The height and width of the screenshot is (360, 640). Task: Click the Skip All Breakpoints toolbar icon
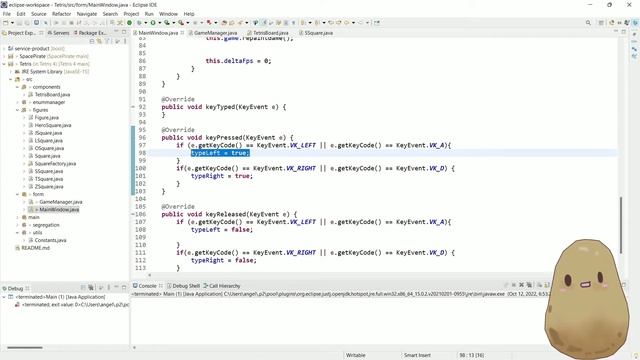[45, 23]
